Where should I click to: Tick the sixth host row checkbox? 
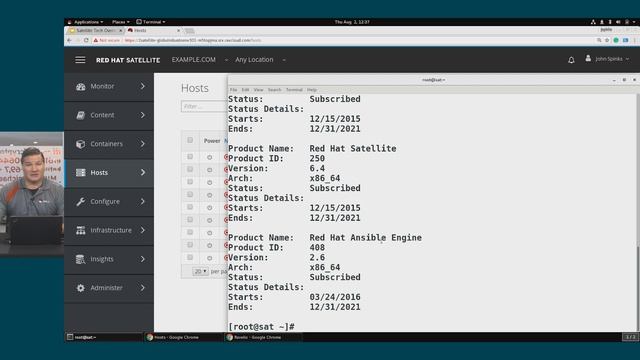190,220
